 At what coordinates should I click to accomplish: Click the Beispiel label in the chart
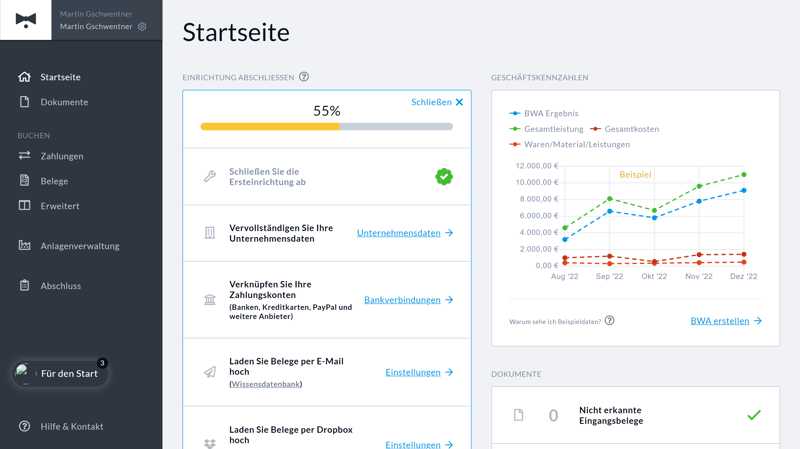tap(635, 174)
